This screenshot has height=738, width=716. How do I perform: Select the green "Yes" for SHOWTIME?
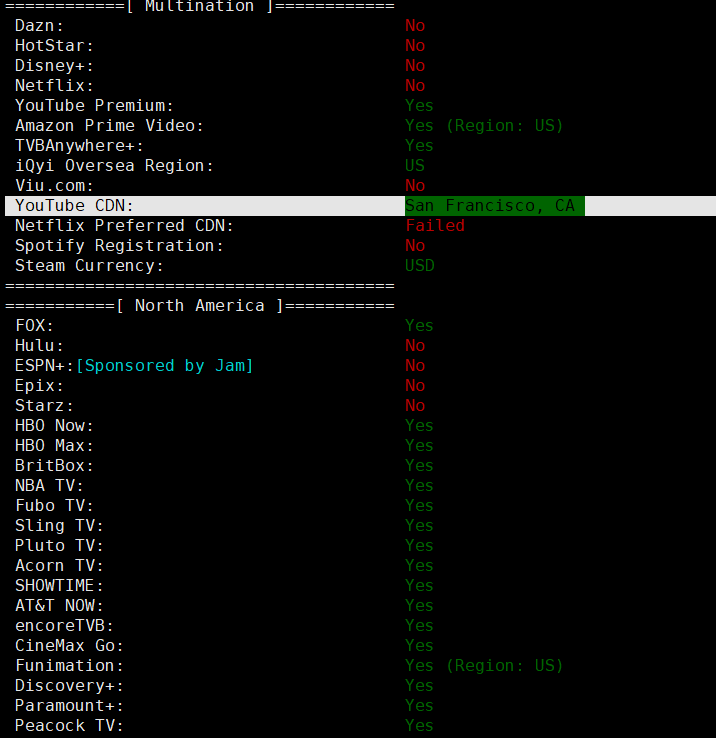click(x=419, y=586)
